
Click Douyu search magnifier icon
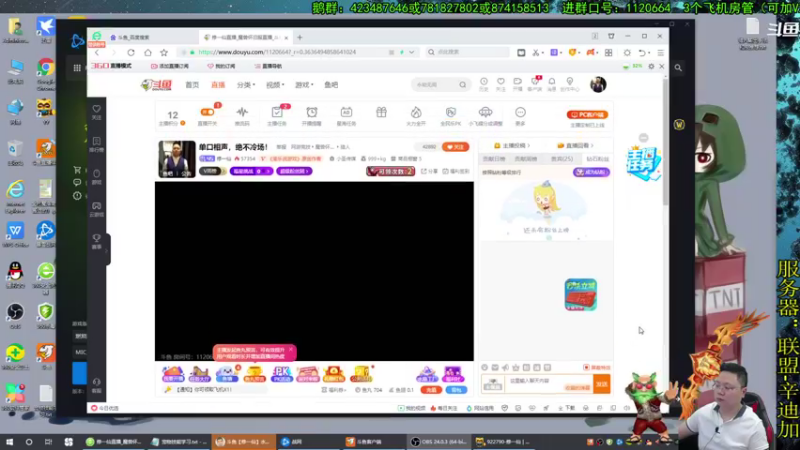tap(462, 85)
